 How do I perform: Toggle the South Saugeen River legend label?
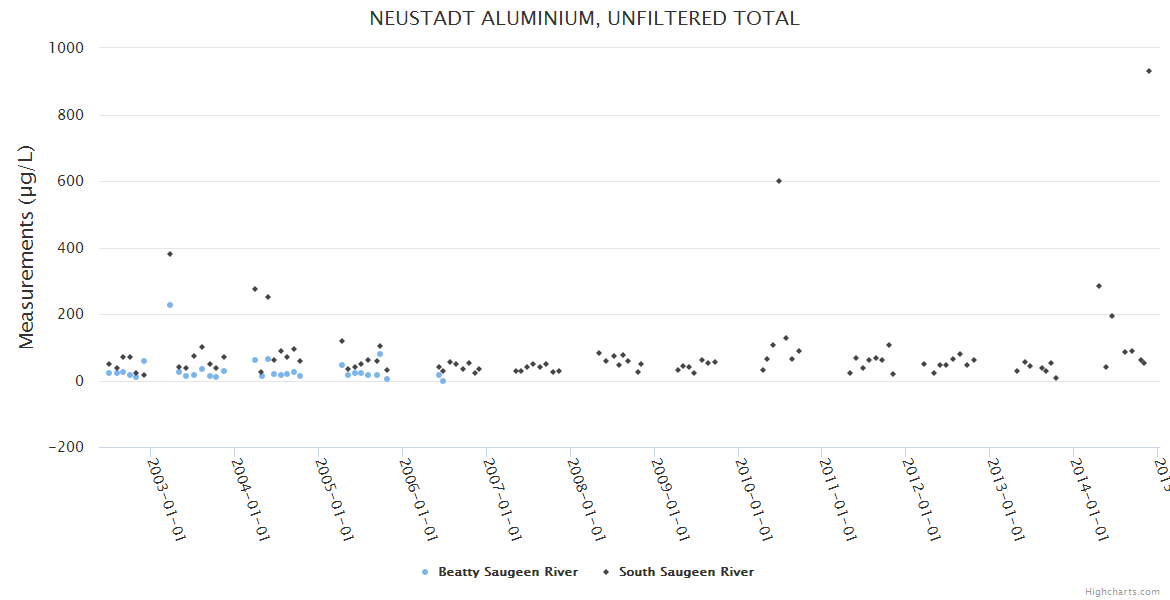[686, 572]
